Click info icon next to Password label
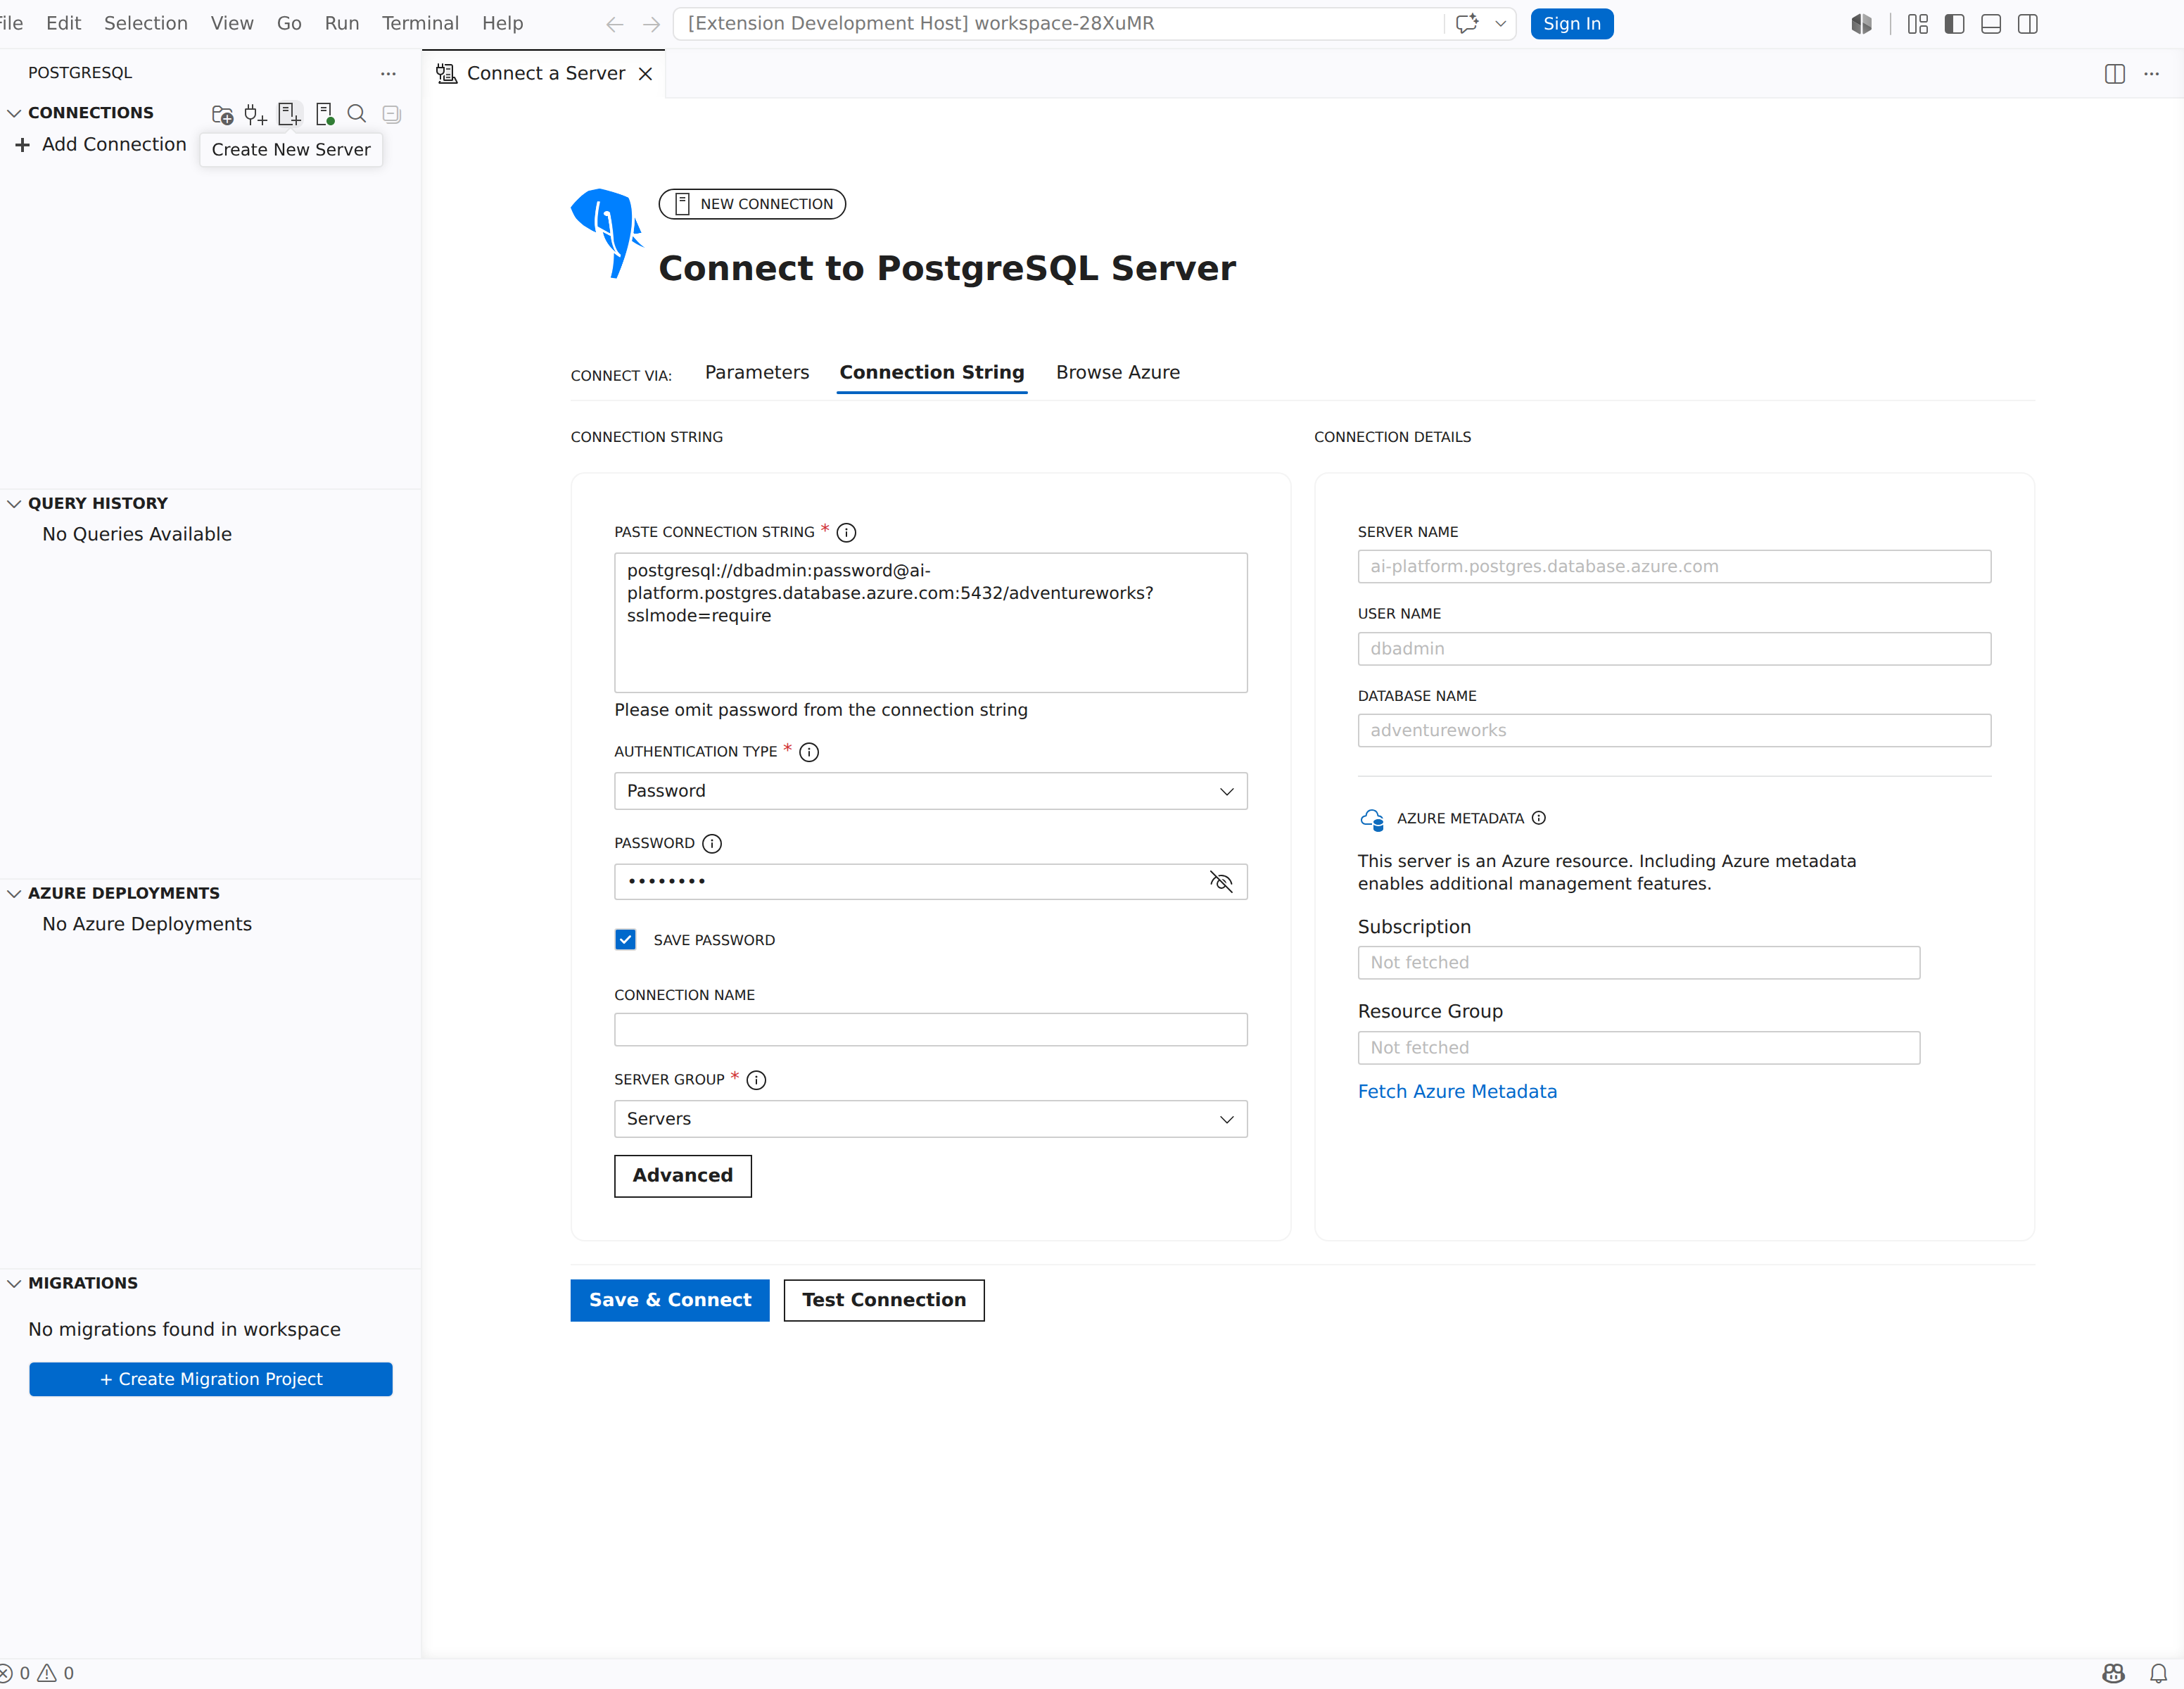The width and height of the screenshot is (2184, 1689). click(712, 843)
